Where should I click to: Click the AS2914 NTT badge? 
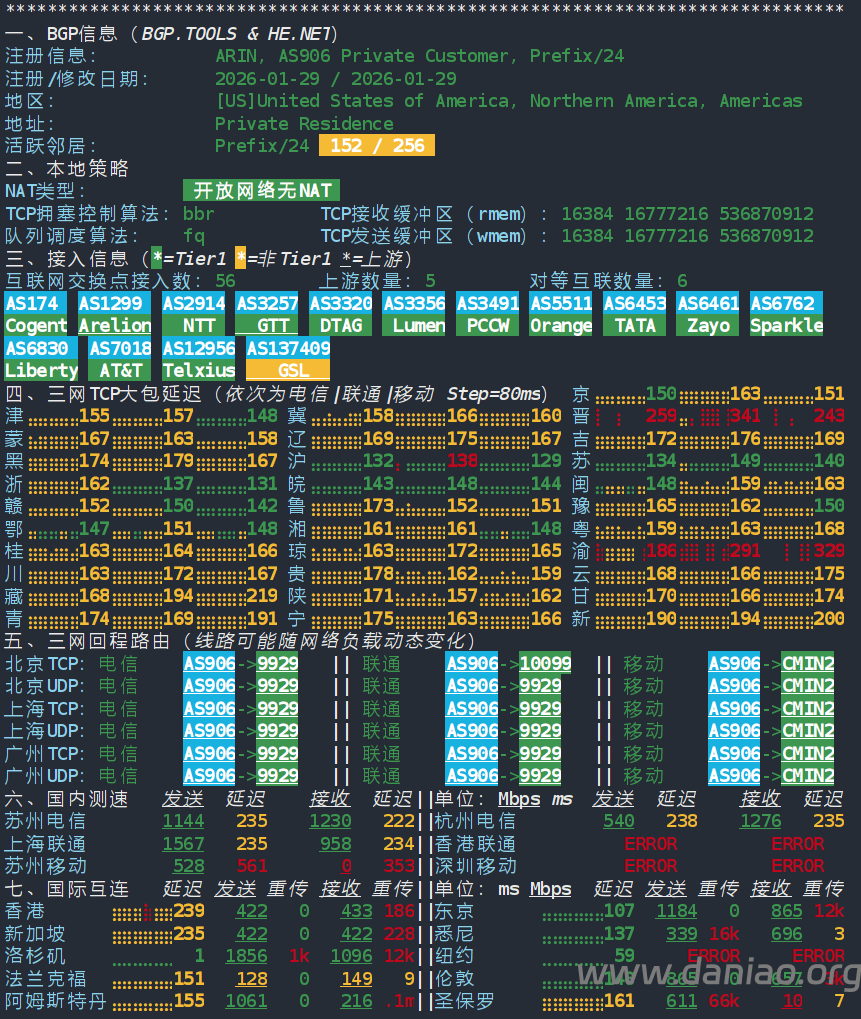(x=194, y=314)
